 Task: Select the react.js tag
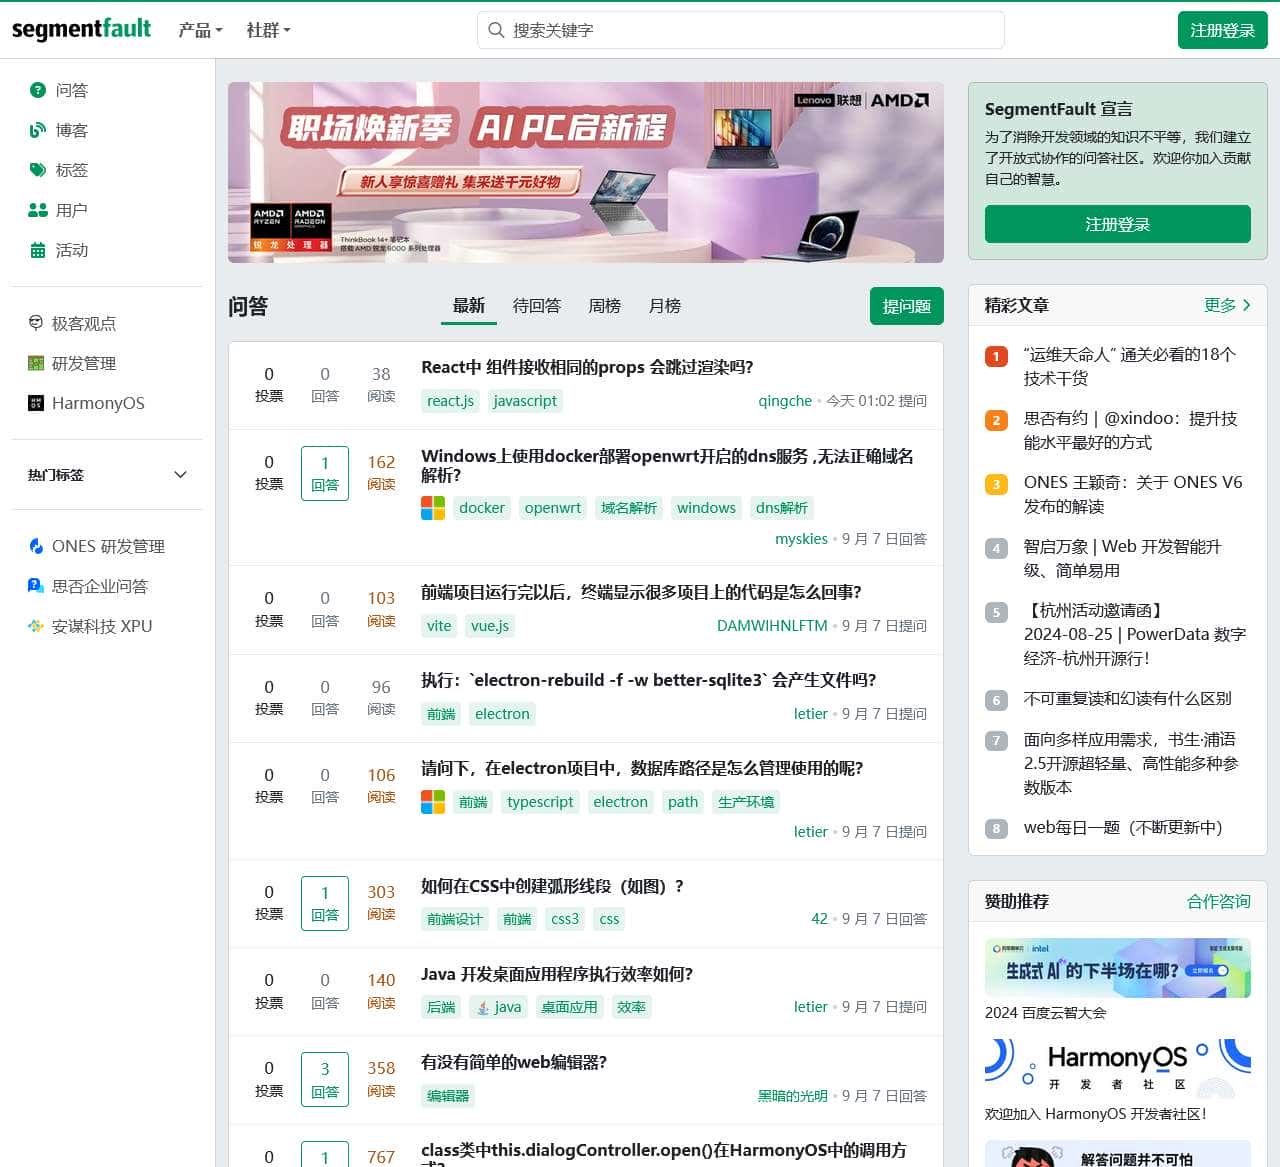click(450, 401)
